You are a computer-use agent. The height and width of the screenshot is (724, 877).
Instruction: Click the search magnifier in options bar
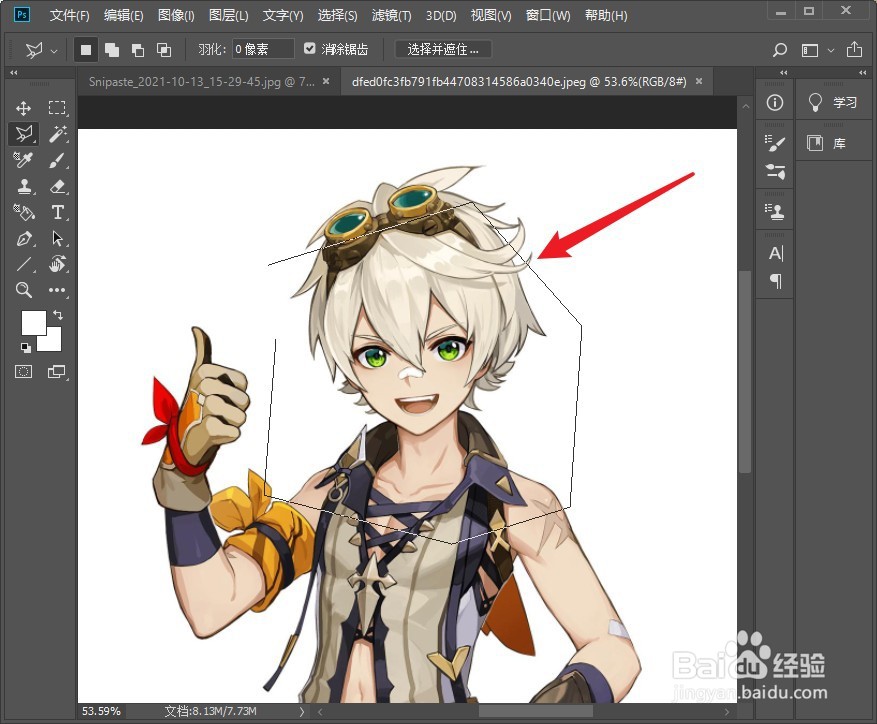(x=779, y=50)
